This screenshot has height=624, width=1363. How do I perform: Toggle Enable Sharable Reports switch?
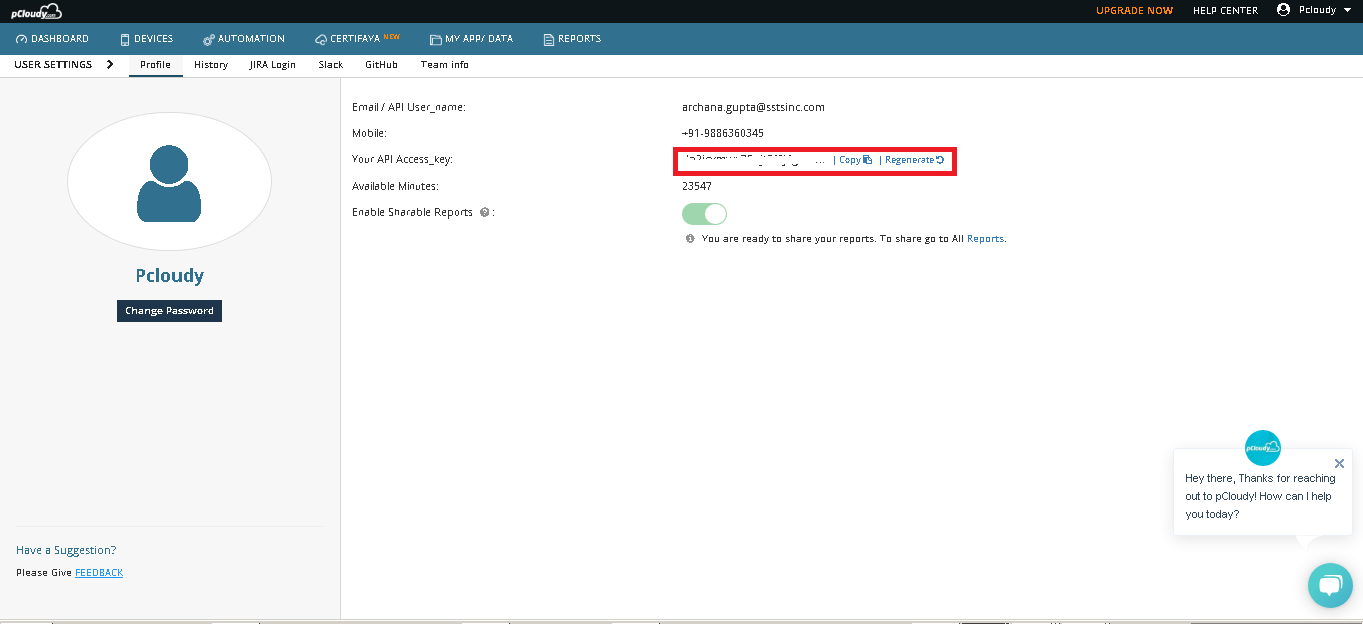pyautogui.click(x=704, y=214)
